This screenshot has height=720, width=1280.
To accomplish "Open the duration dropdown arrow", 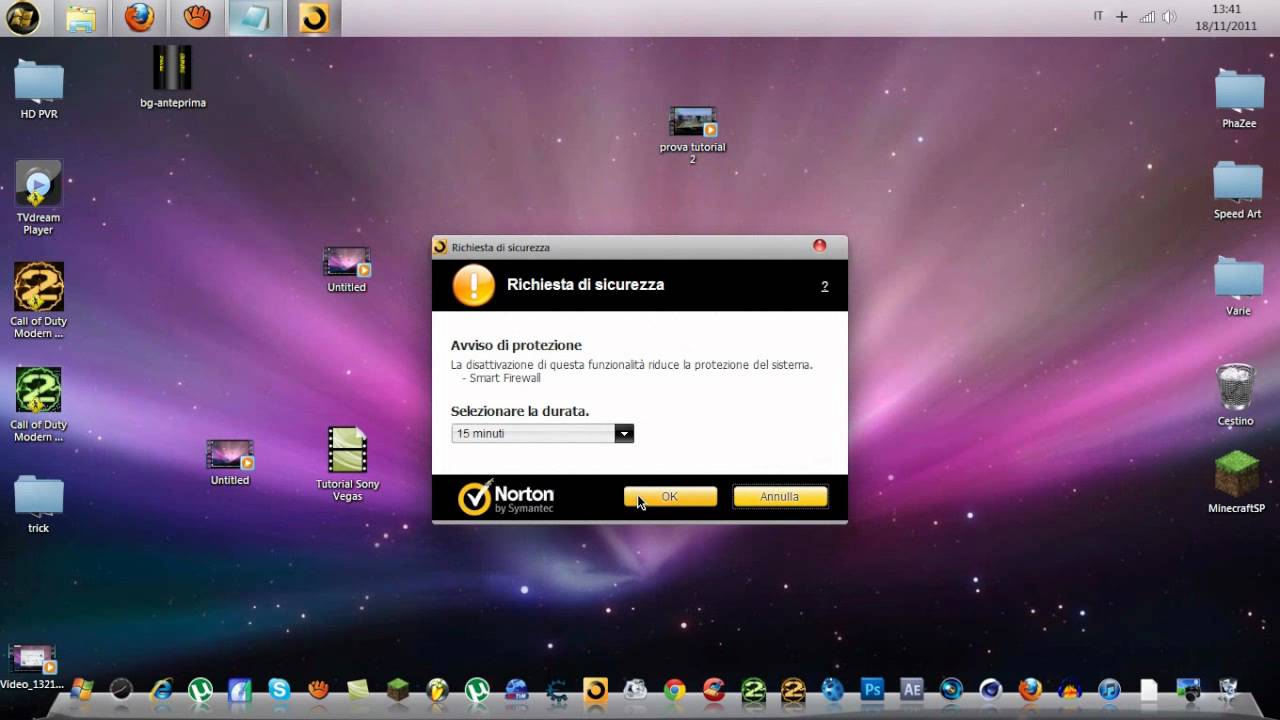I will point(624,434).
